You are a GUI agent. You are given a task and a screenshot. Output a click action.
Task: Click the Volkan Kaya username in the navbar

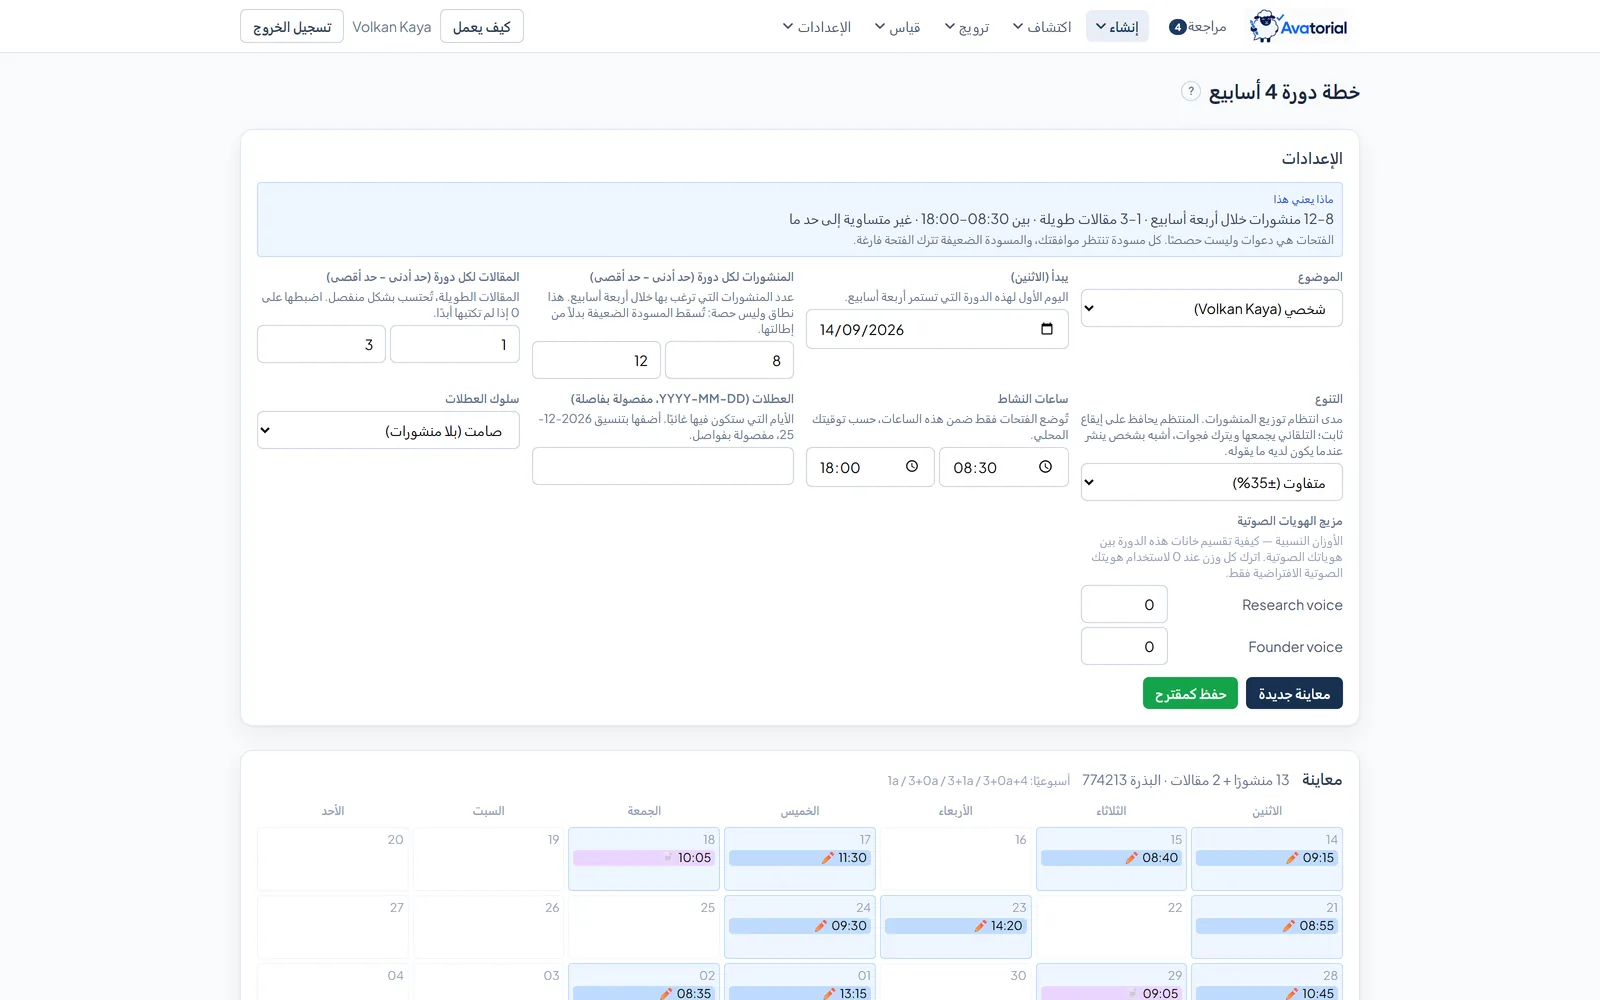392,27
